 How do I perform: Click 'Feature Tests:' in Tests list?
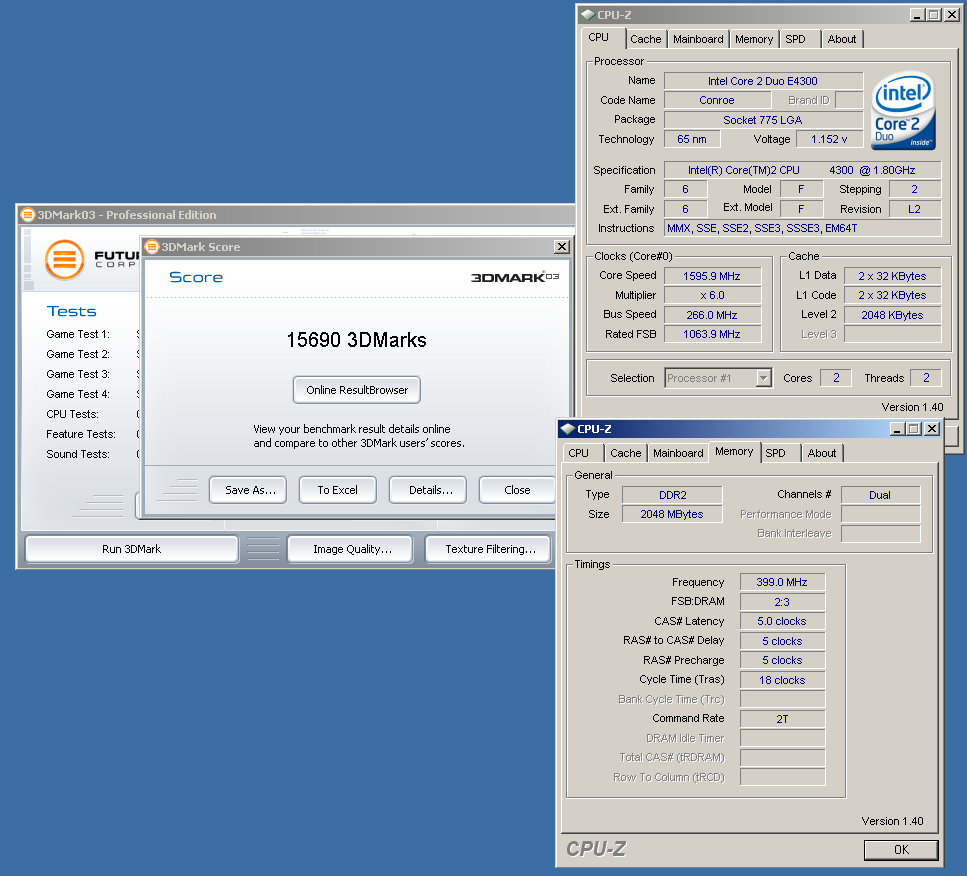point(81,434)
